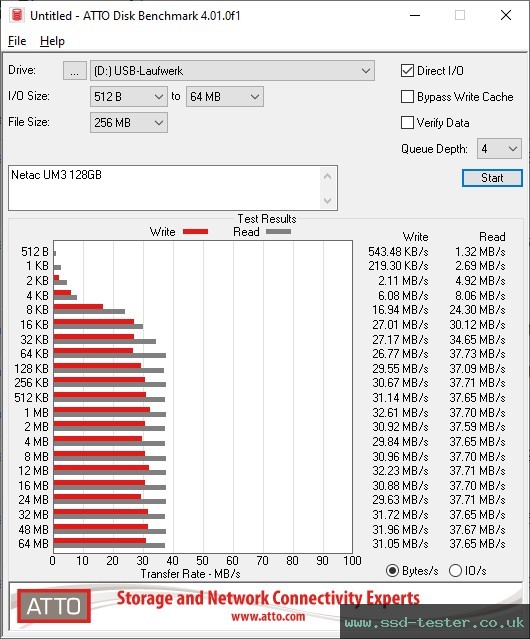Click the 31.05 MB/s write value
This screenshot has width=530, height=639.
pos(400,544)
